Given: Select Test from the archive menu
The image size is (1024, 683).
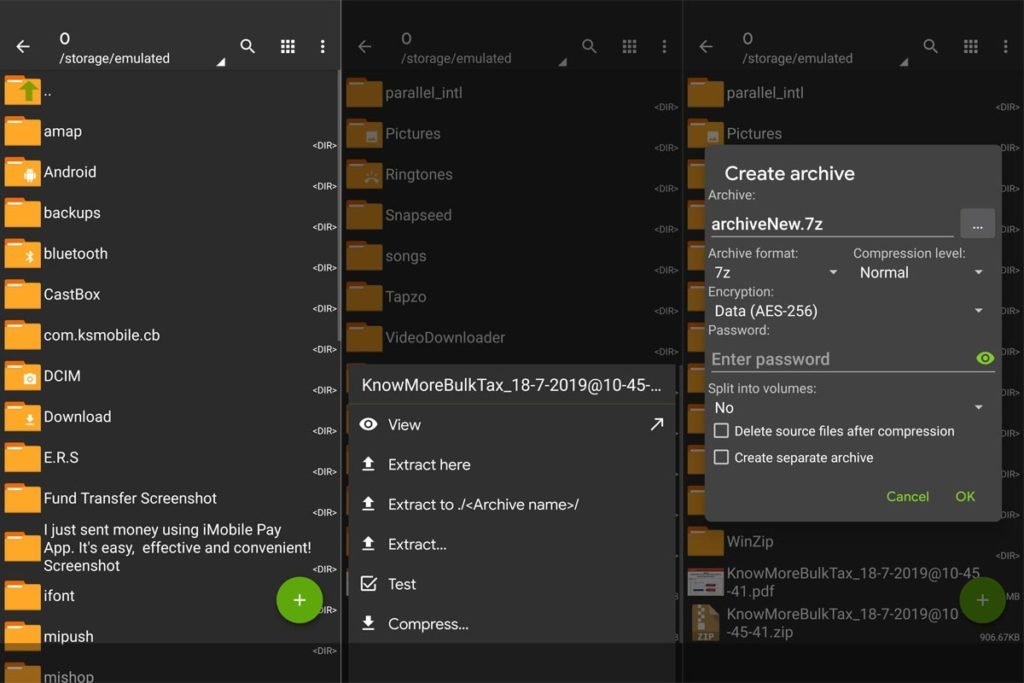Looking at the screenshot, I should click(x=404, y=584).
